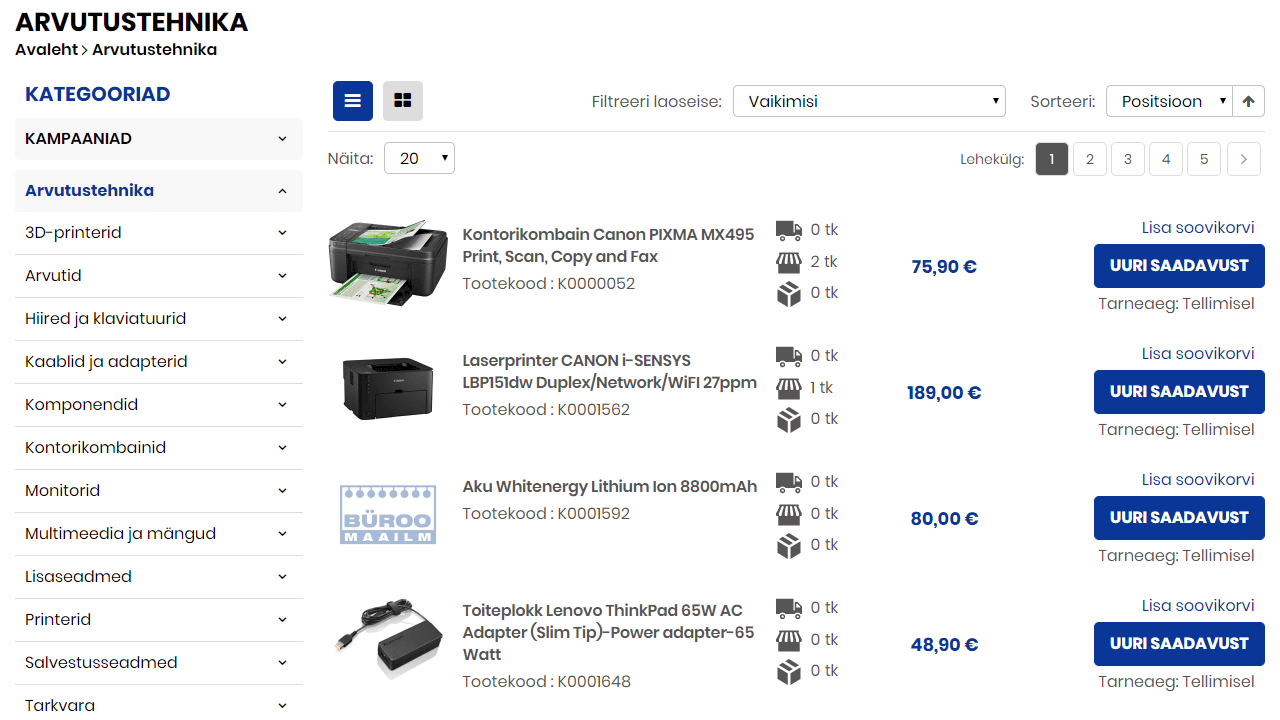This screenshot has height=720, width=1280.
Task: Select current page 1 button
Action: (x=1052, y=159)
